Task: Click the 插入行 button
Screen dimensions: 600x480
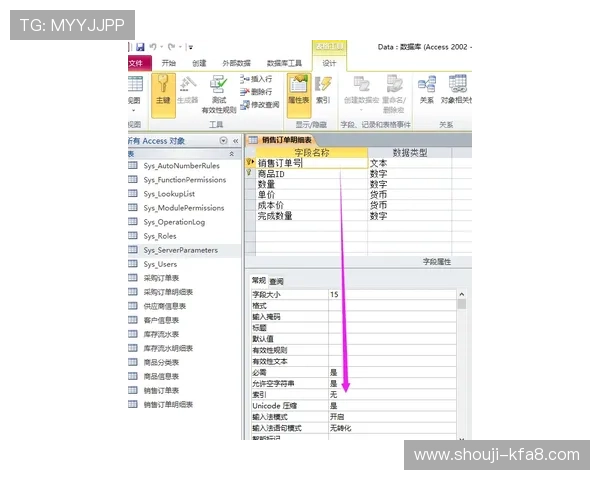Action: pos(256,79)
